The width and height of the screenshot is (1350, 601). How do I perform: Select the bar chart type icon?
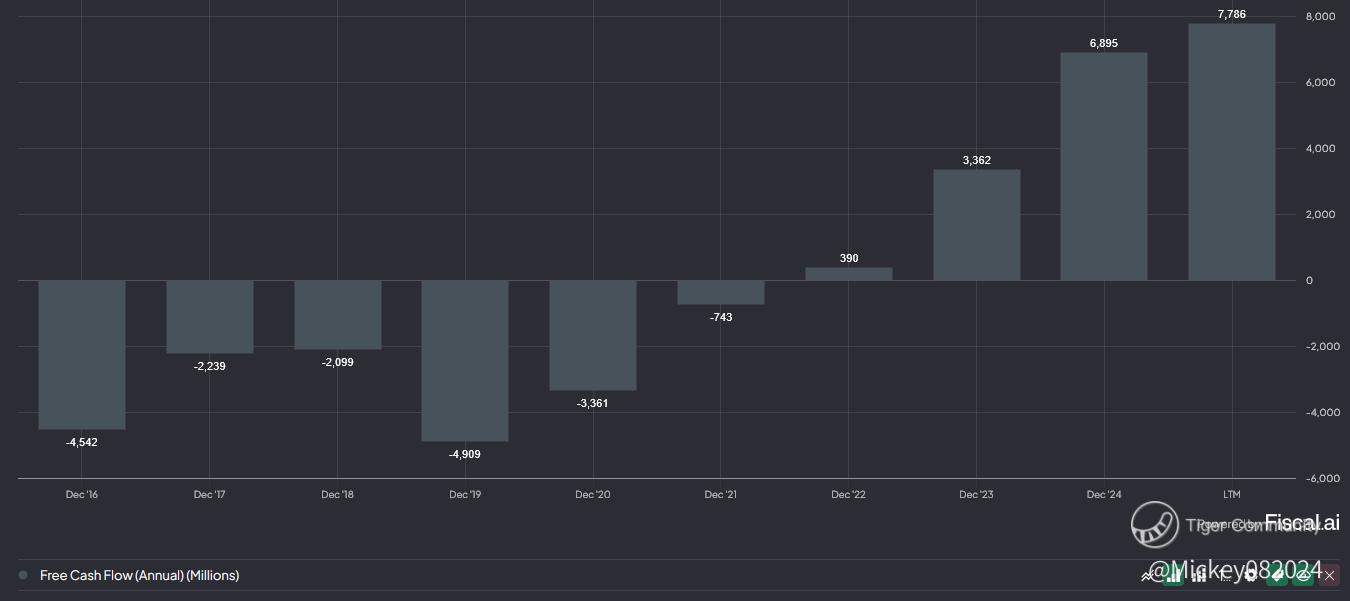[x=1173, y=576]
